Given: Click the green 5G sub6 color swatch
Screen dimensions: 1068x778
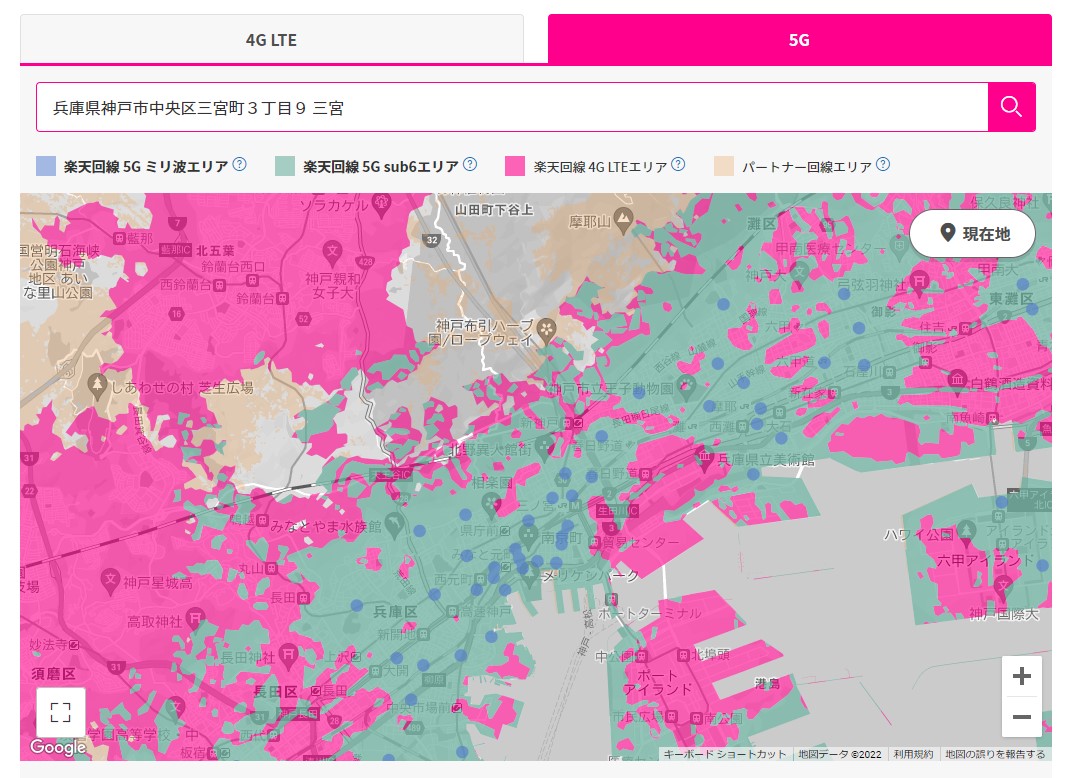Looking at the screenshot, I should click(285, 166).
